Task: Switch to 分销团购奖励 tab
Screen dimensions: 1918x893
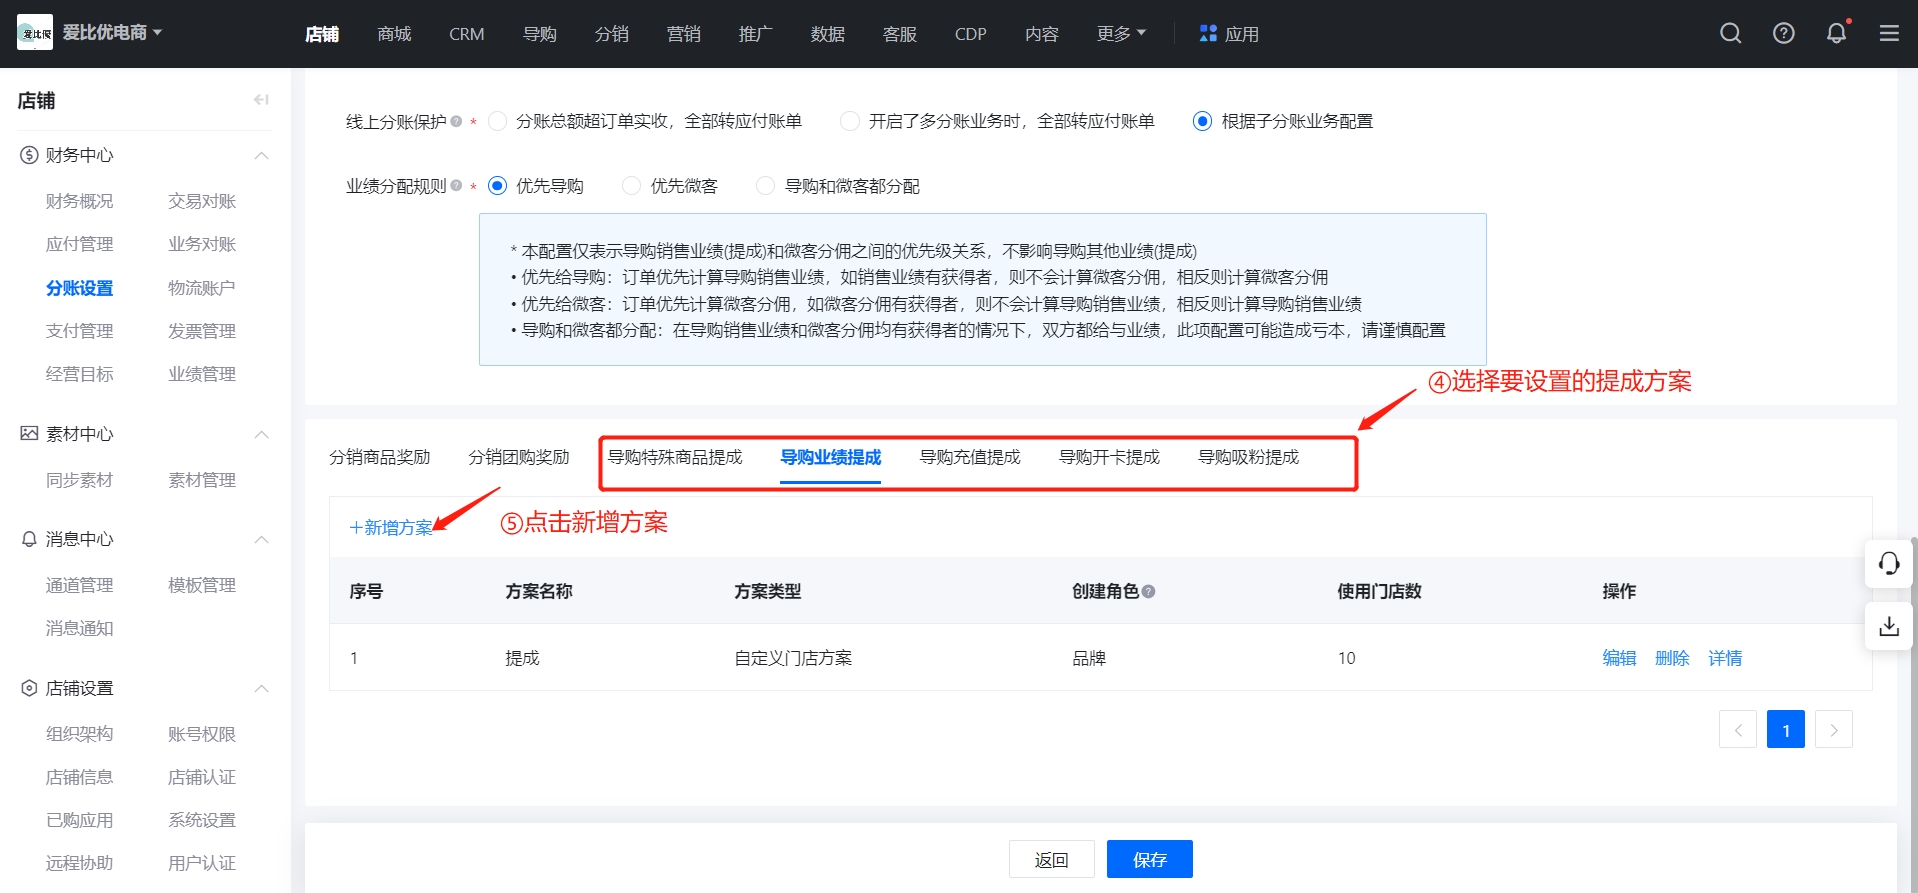Action: click(x=519, y=457)
